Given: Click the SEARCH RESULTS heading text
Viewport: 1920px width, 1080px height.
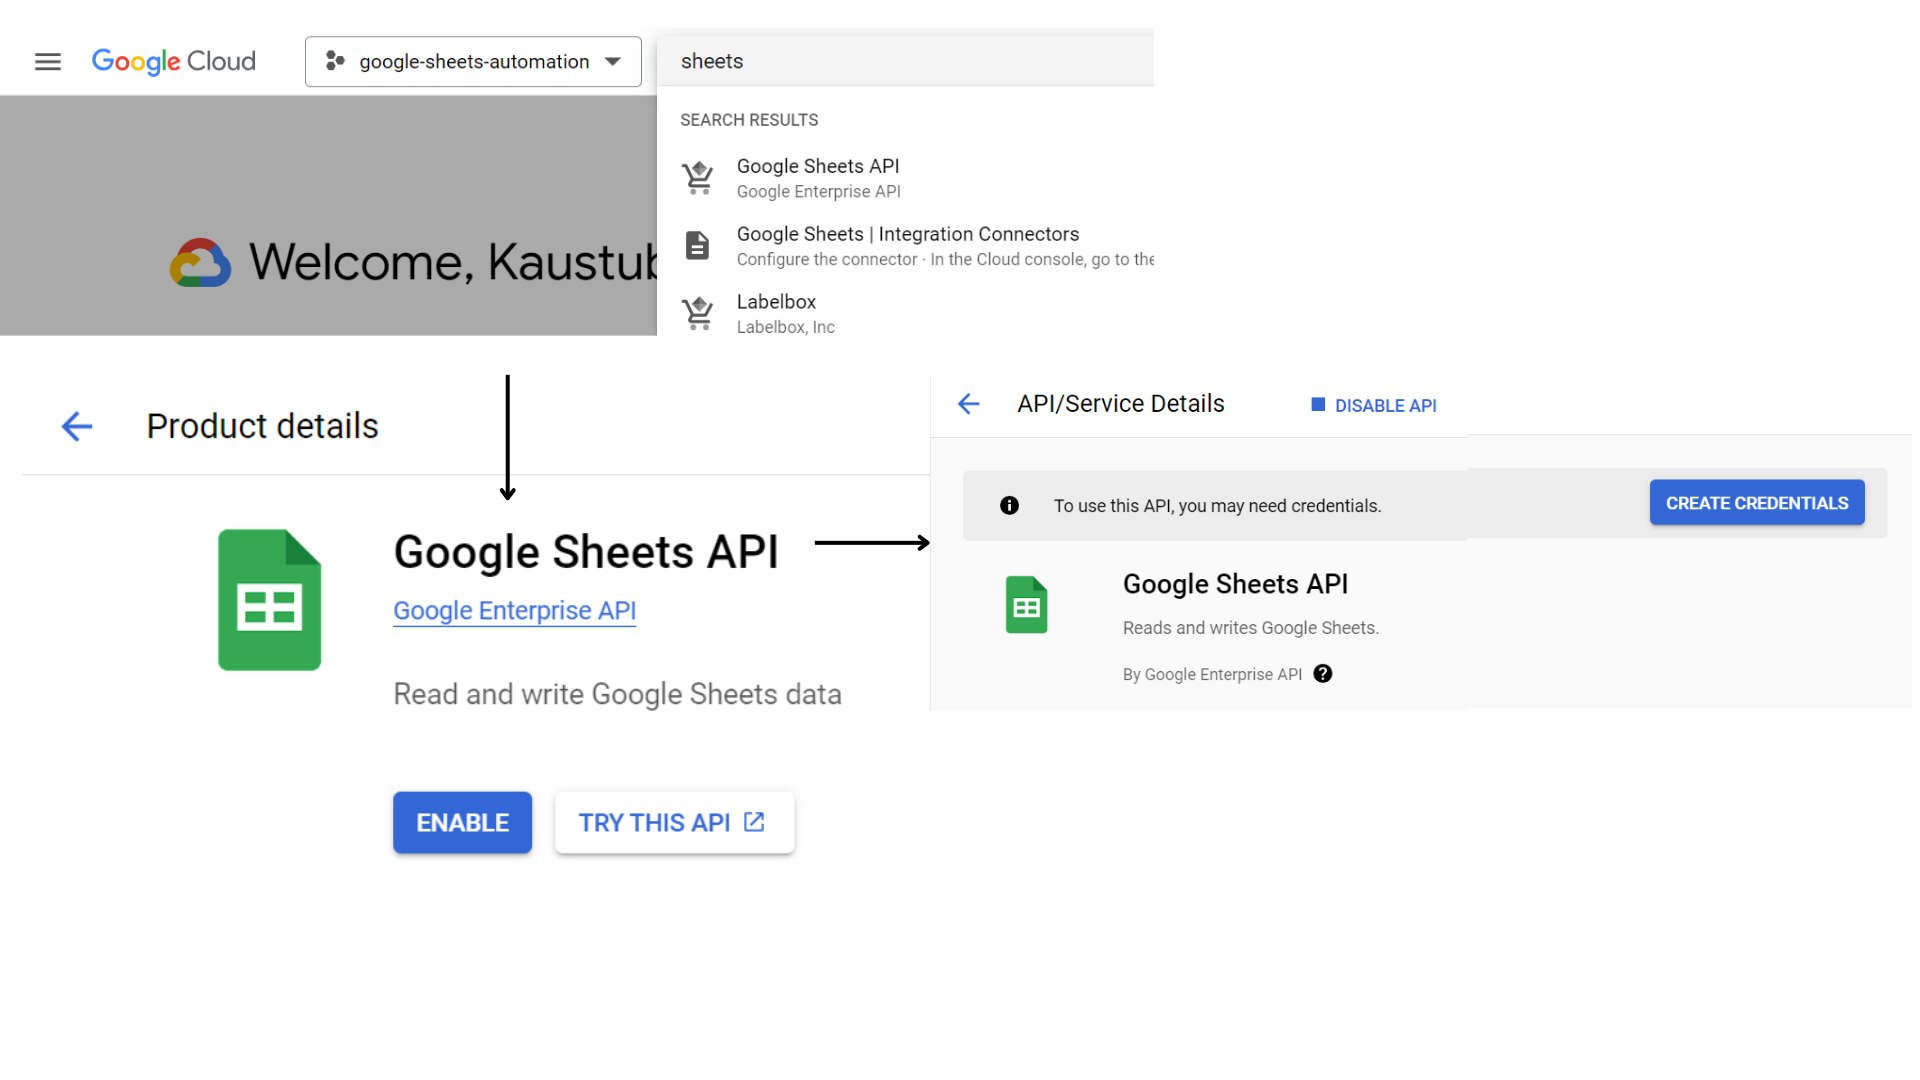Looking at the screenshot, I should tap(749, 120).
